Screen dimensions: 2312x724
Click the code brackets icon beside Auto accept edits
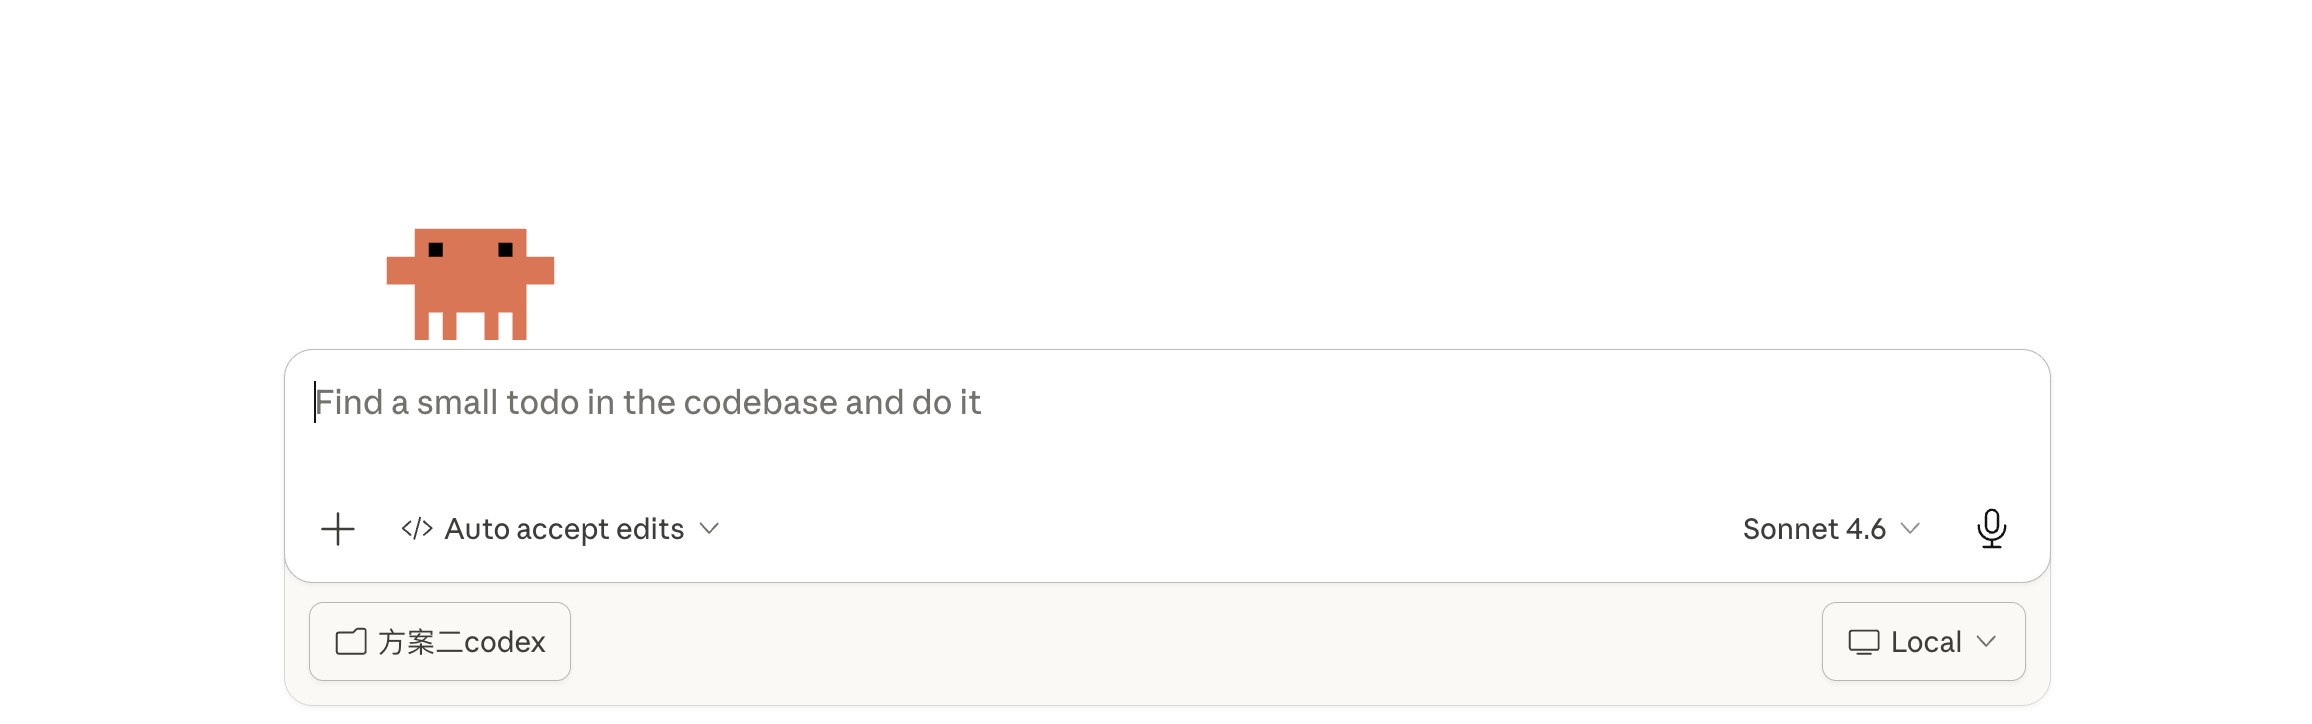pos(417,529)
